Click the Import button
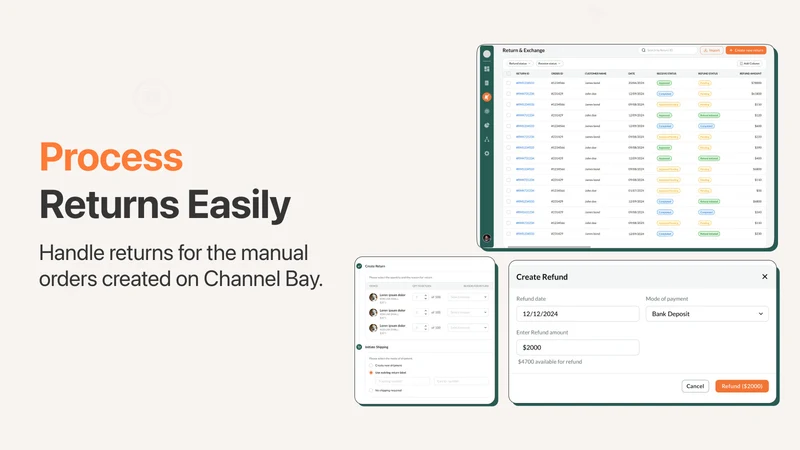The width and height of the screenshot is (800, 450). click(x=711, y=51)
